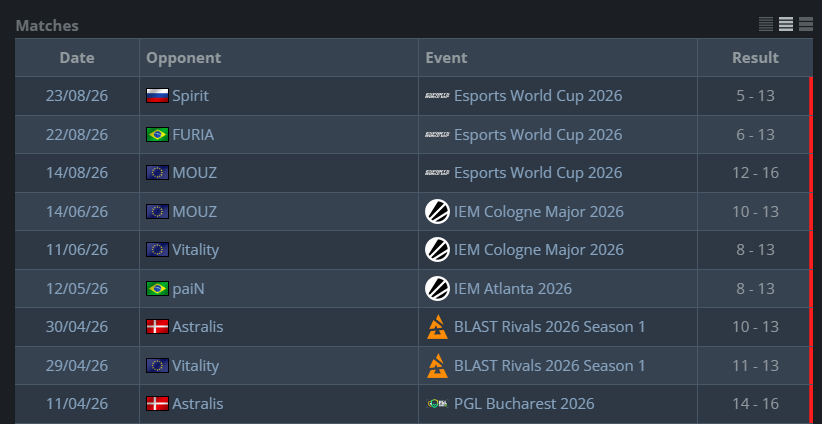Open the paiN opponent link
822x424 pixels.
(x=188, y=289)
